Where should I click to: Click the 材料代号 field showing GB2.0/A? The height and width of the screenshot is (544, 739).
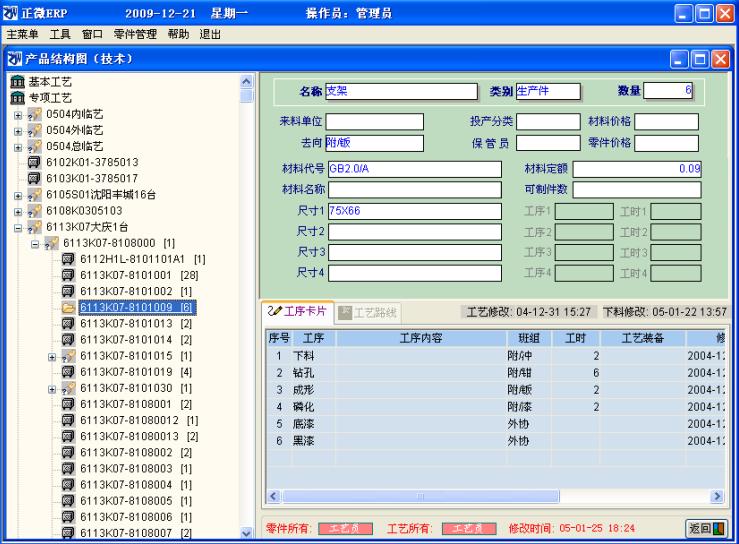point(415,169)
